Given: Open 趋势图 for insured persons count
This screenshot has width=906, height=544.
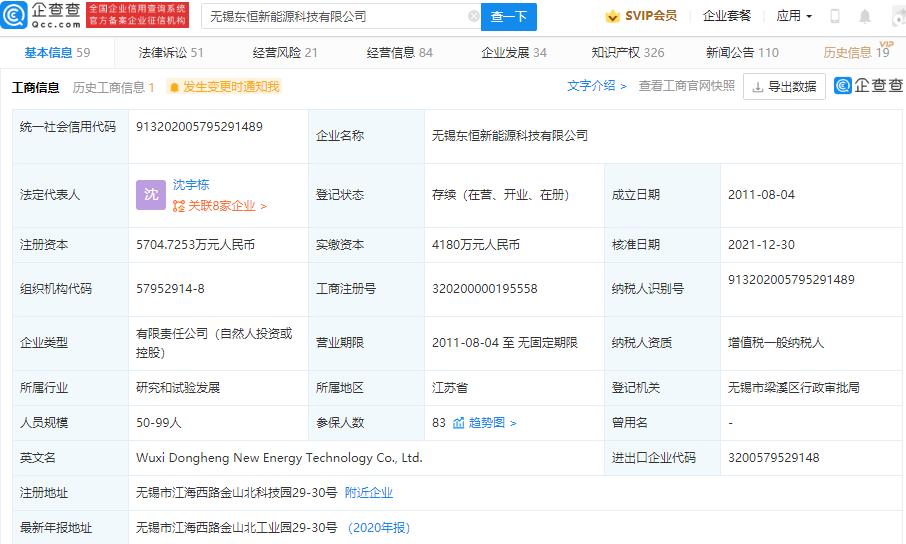Looking at the screenshot, I should 492,423.
